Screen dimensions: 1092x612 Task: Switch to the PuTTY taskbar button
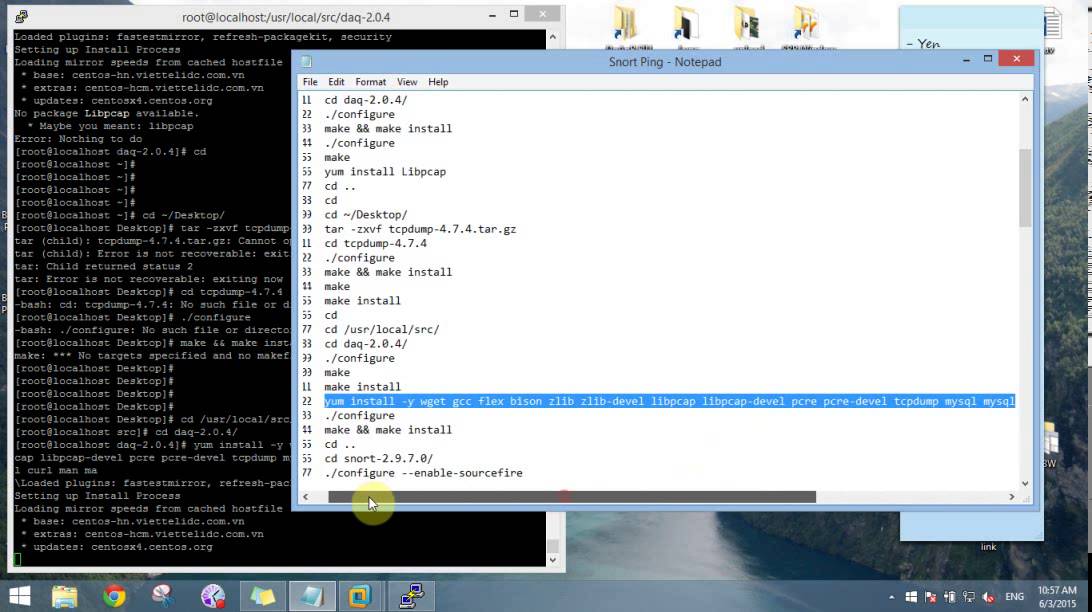coord(411,597)
